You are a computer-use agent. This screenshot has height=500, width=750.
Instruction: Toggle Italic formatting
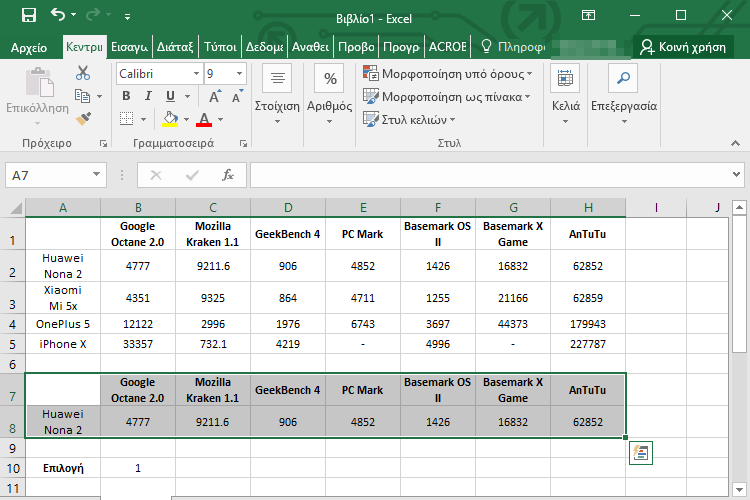(x=148, y=96)
